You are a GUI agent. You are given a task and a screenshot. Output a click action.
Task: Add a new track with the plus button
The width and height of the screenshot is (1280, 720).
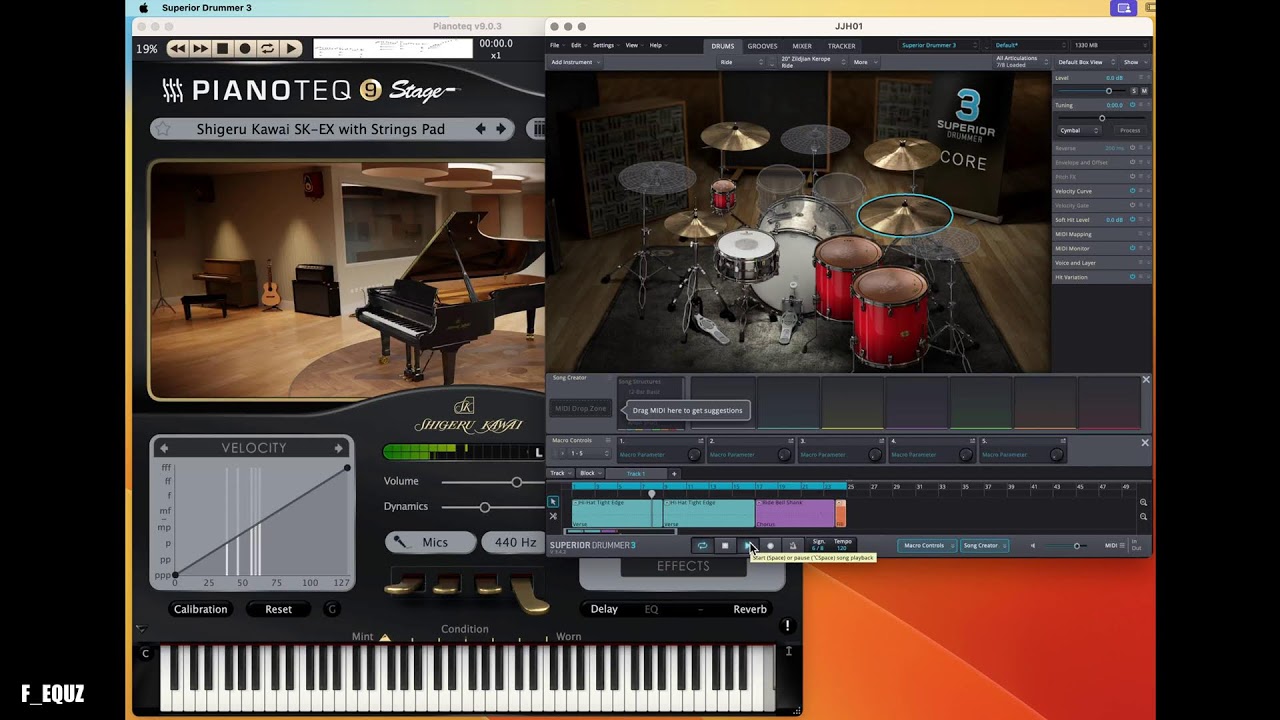(674, 473)
